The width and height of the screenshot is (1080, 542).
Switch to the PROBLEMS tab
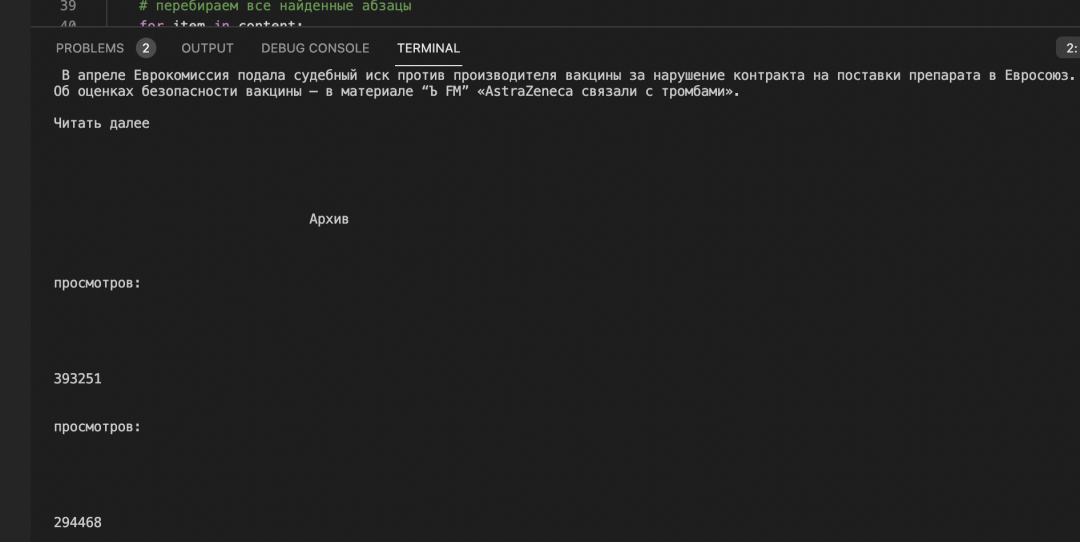[x=90, y=48]
